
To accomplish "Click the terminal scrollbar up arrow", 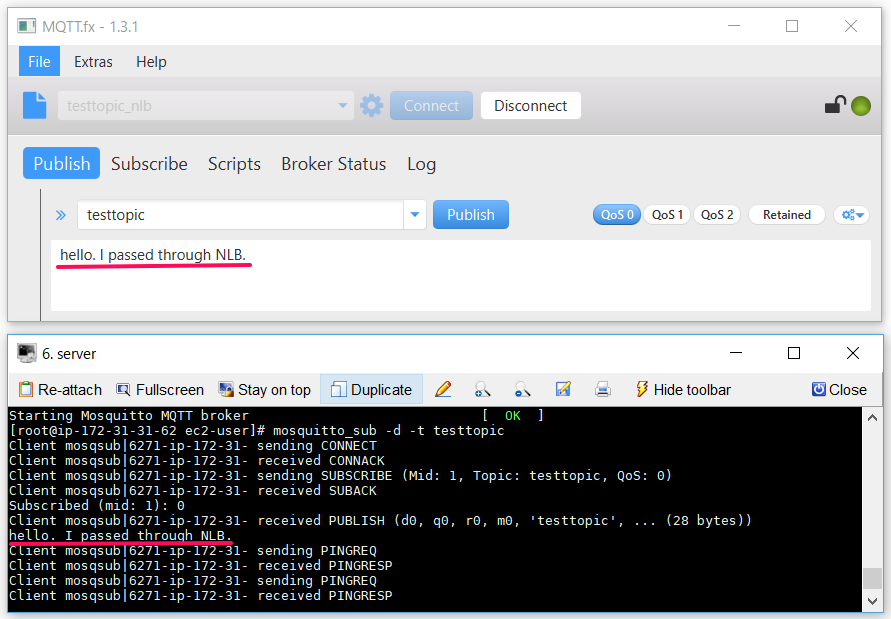I will 872,418.
